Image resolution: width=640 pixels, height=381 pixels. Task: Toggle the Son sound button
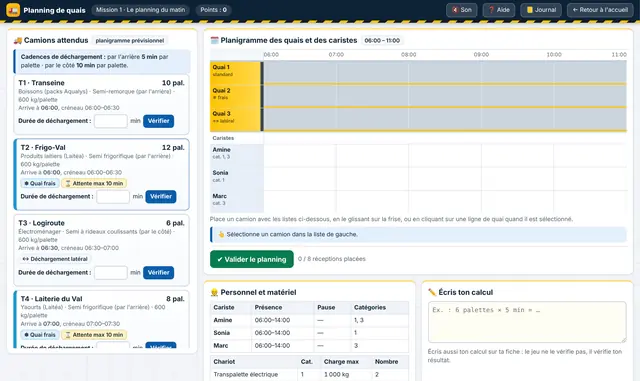[462, 10]
